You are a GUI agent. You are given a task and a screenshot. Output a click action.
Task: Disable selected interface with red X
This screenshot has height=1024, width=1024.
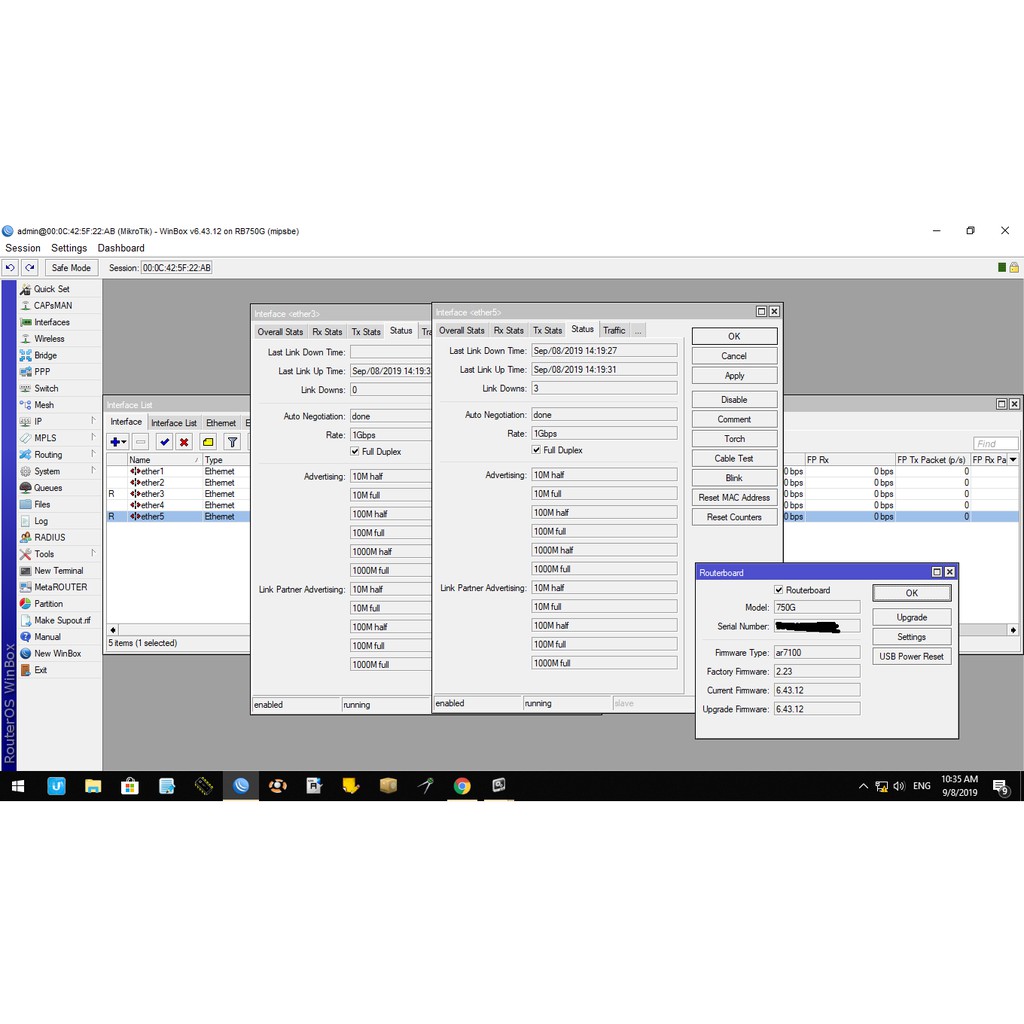184,442
